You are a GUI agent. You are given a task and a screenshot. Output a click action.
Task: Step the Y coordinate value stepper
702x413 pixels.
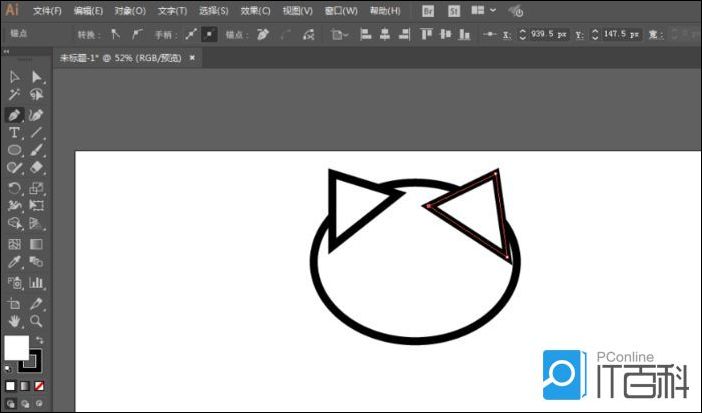(595, 34)
